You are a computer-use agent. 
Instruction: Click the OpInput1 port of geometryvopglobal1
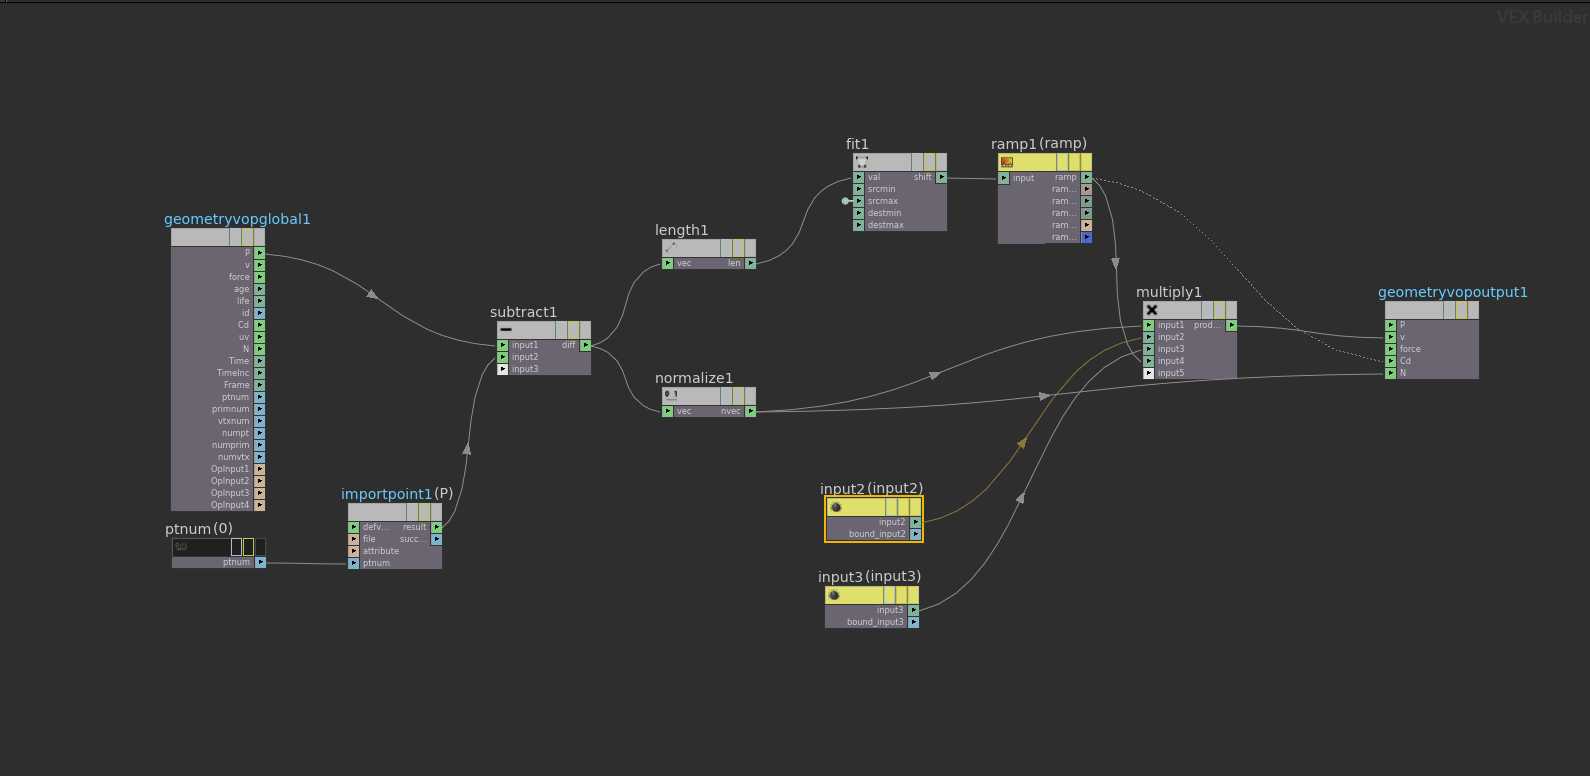(x=260, y=469)
